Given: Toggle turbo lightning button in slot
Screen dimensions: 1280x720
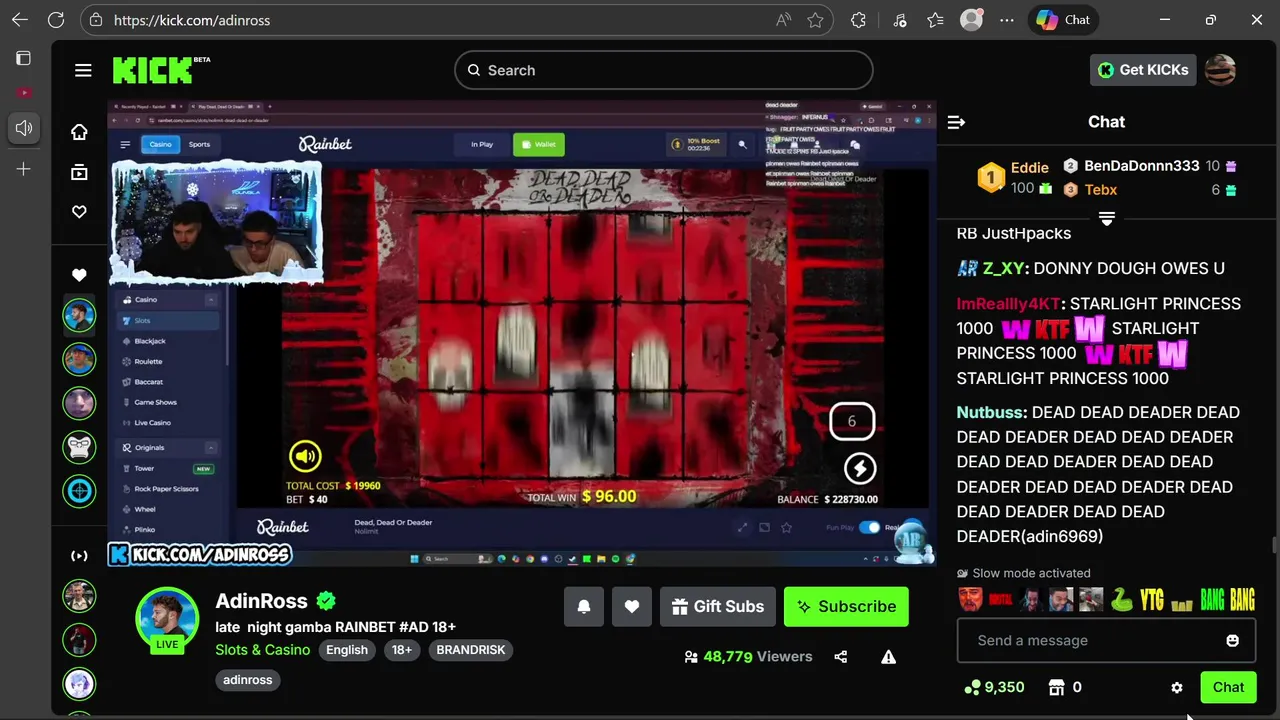Looking at the screenshot, I should click(x=860, y=468).
